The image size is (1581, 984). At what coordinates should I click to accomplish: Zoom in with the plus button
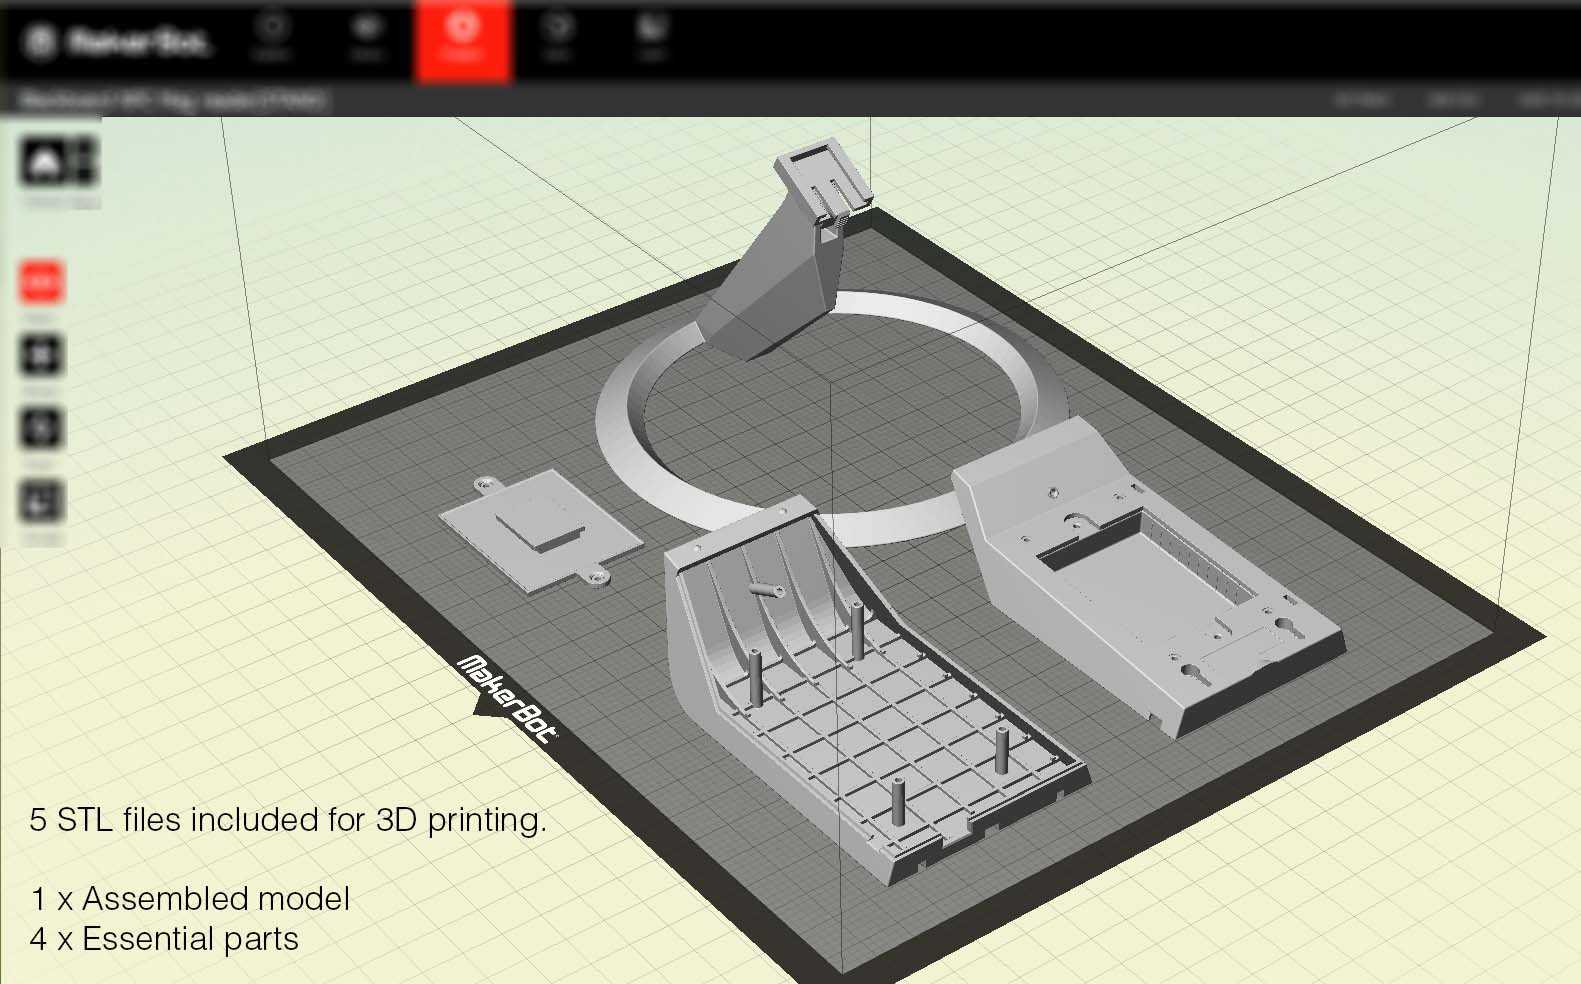(x=84, y=150)
